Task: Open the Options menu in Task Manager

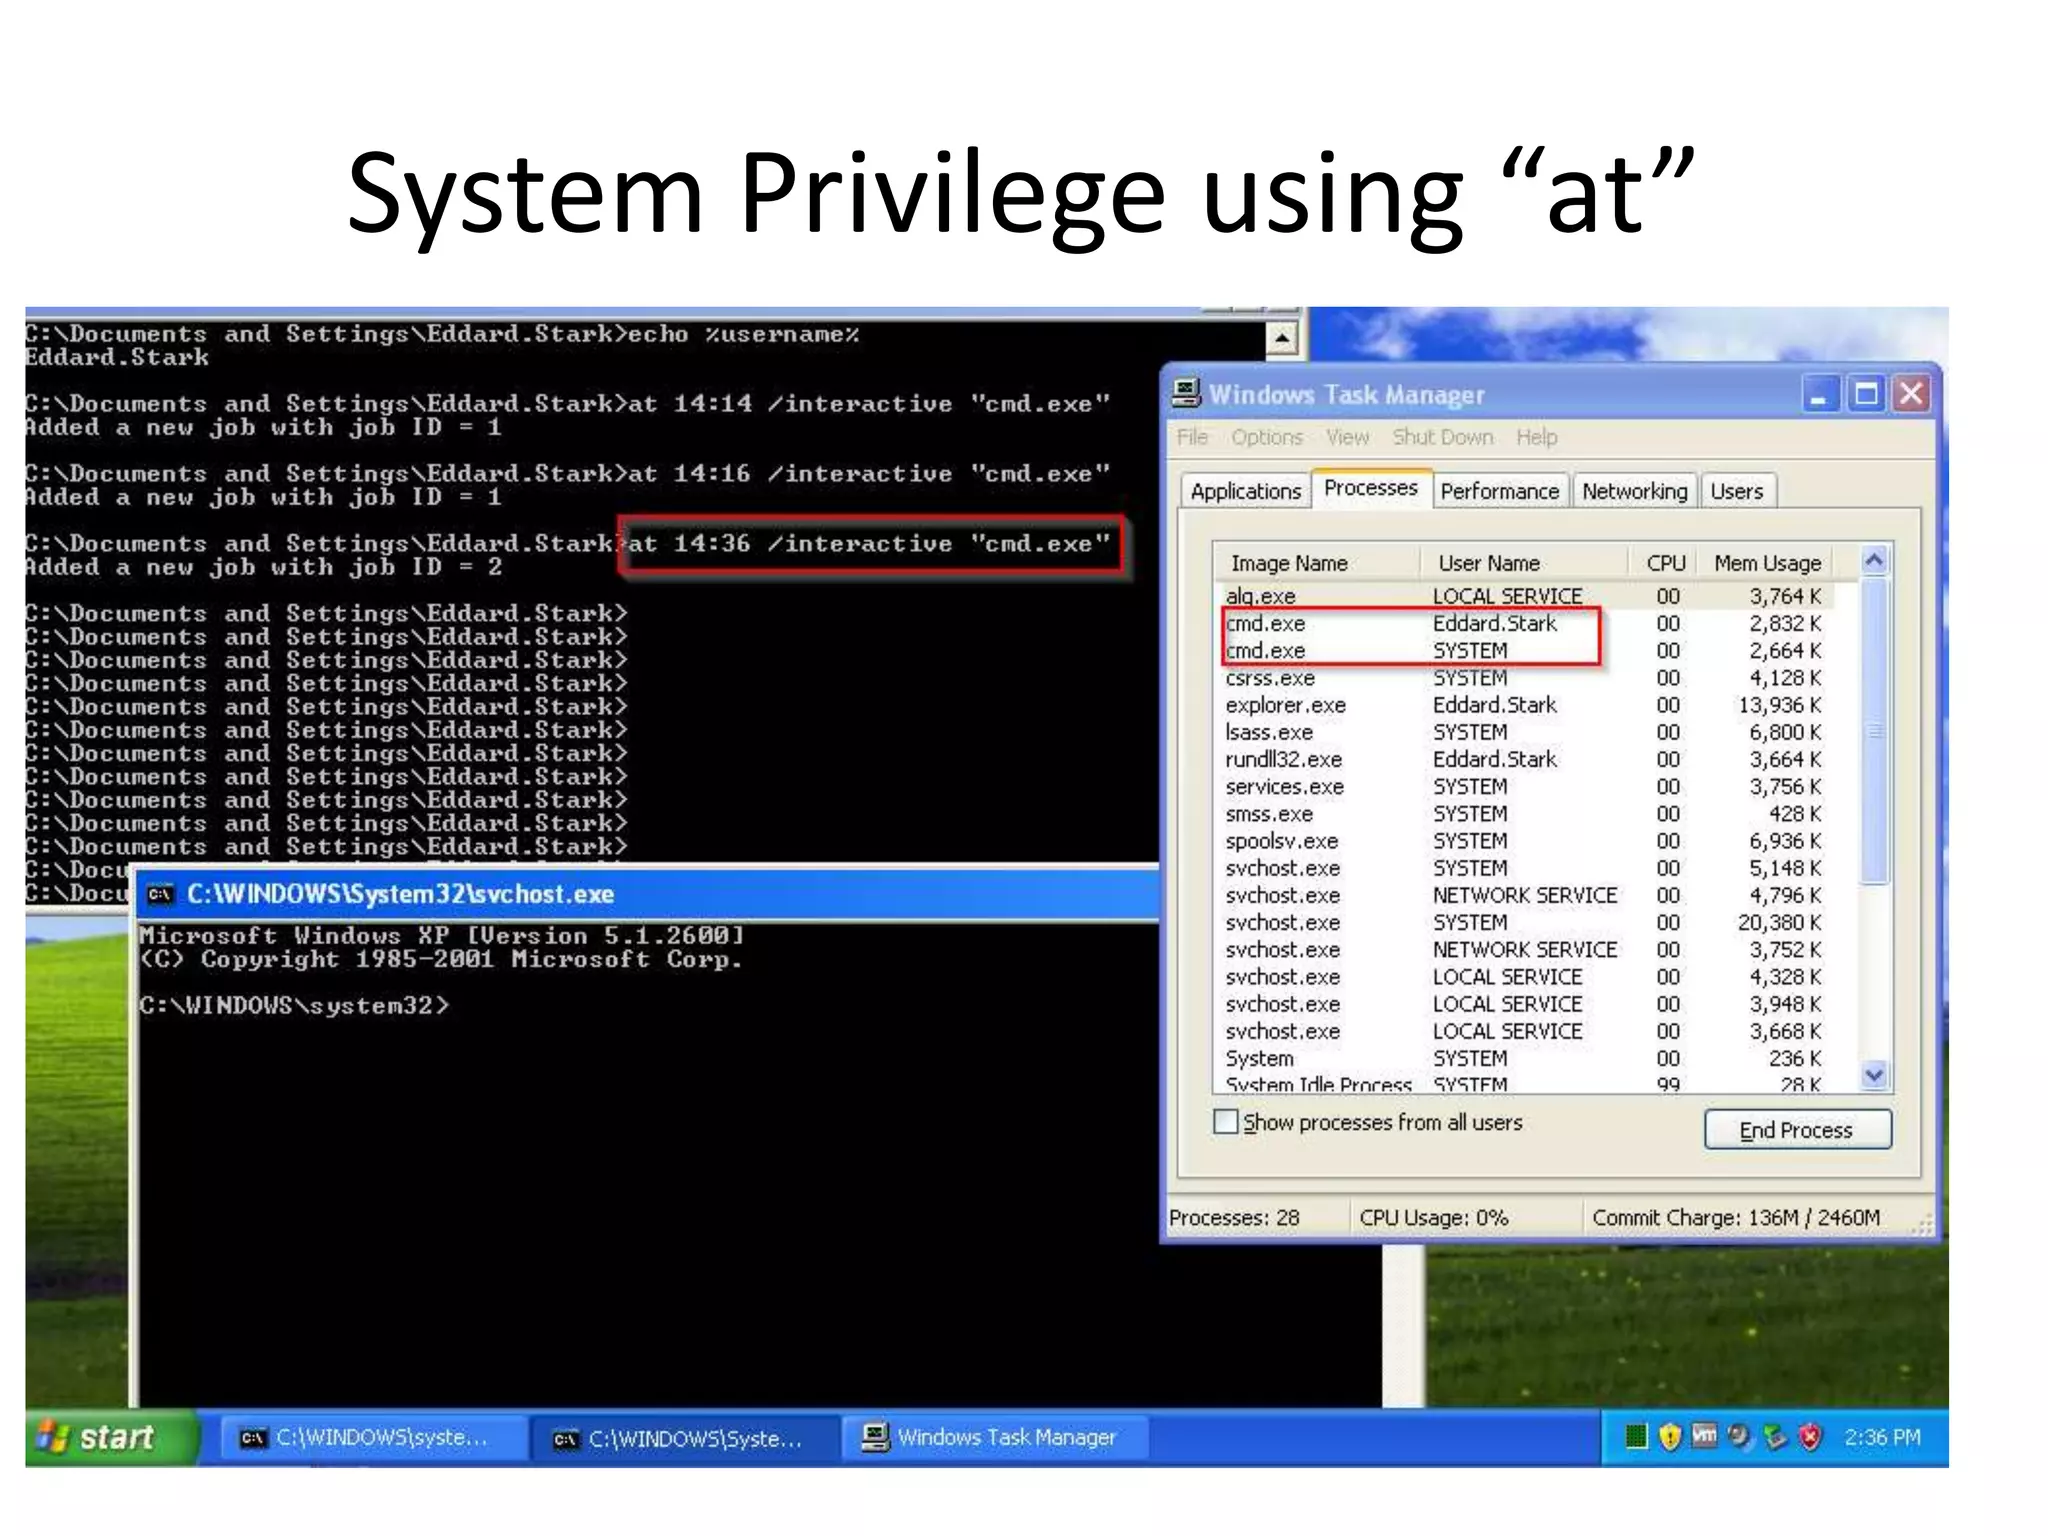Action: pyautogui.click(x=1267, y=437)
